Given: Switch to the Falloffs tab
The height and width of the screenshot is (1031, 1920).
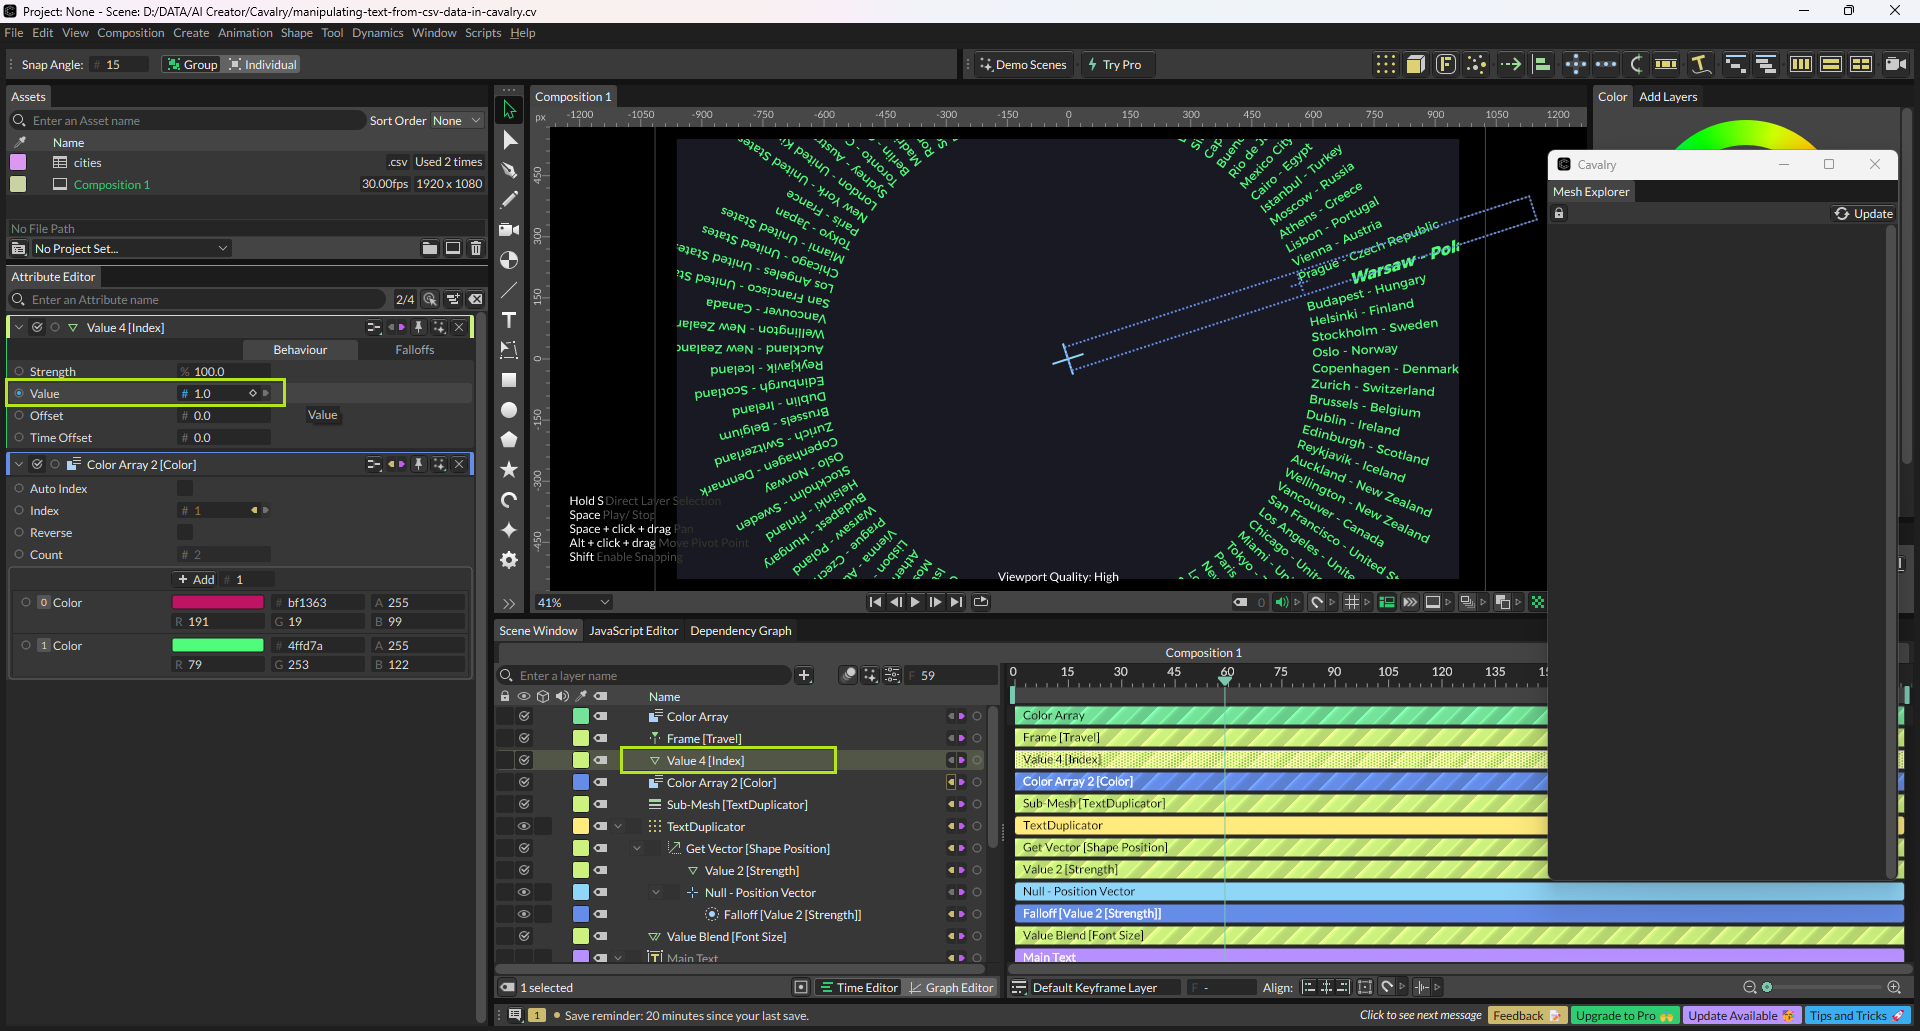Looking at the screenshot, I should 414,350.
